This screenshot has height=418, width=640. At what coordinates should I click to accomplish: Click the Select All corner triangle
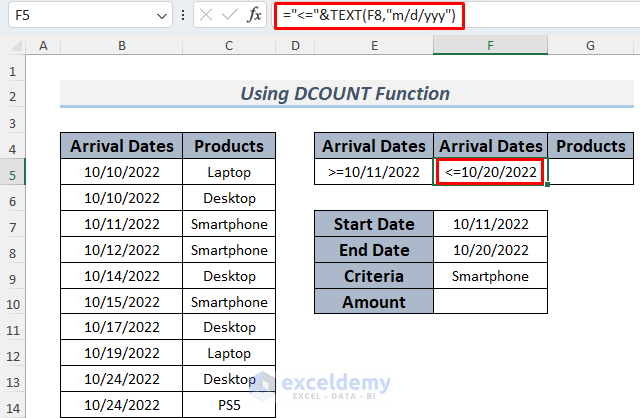coord(16,45)
